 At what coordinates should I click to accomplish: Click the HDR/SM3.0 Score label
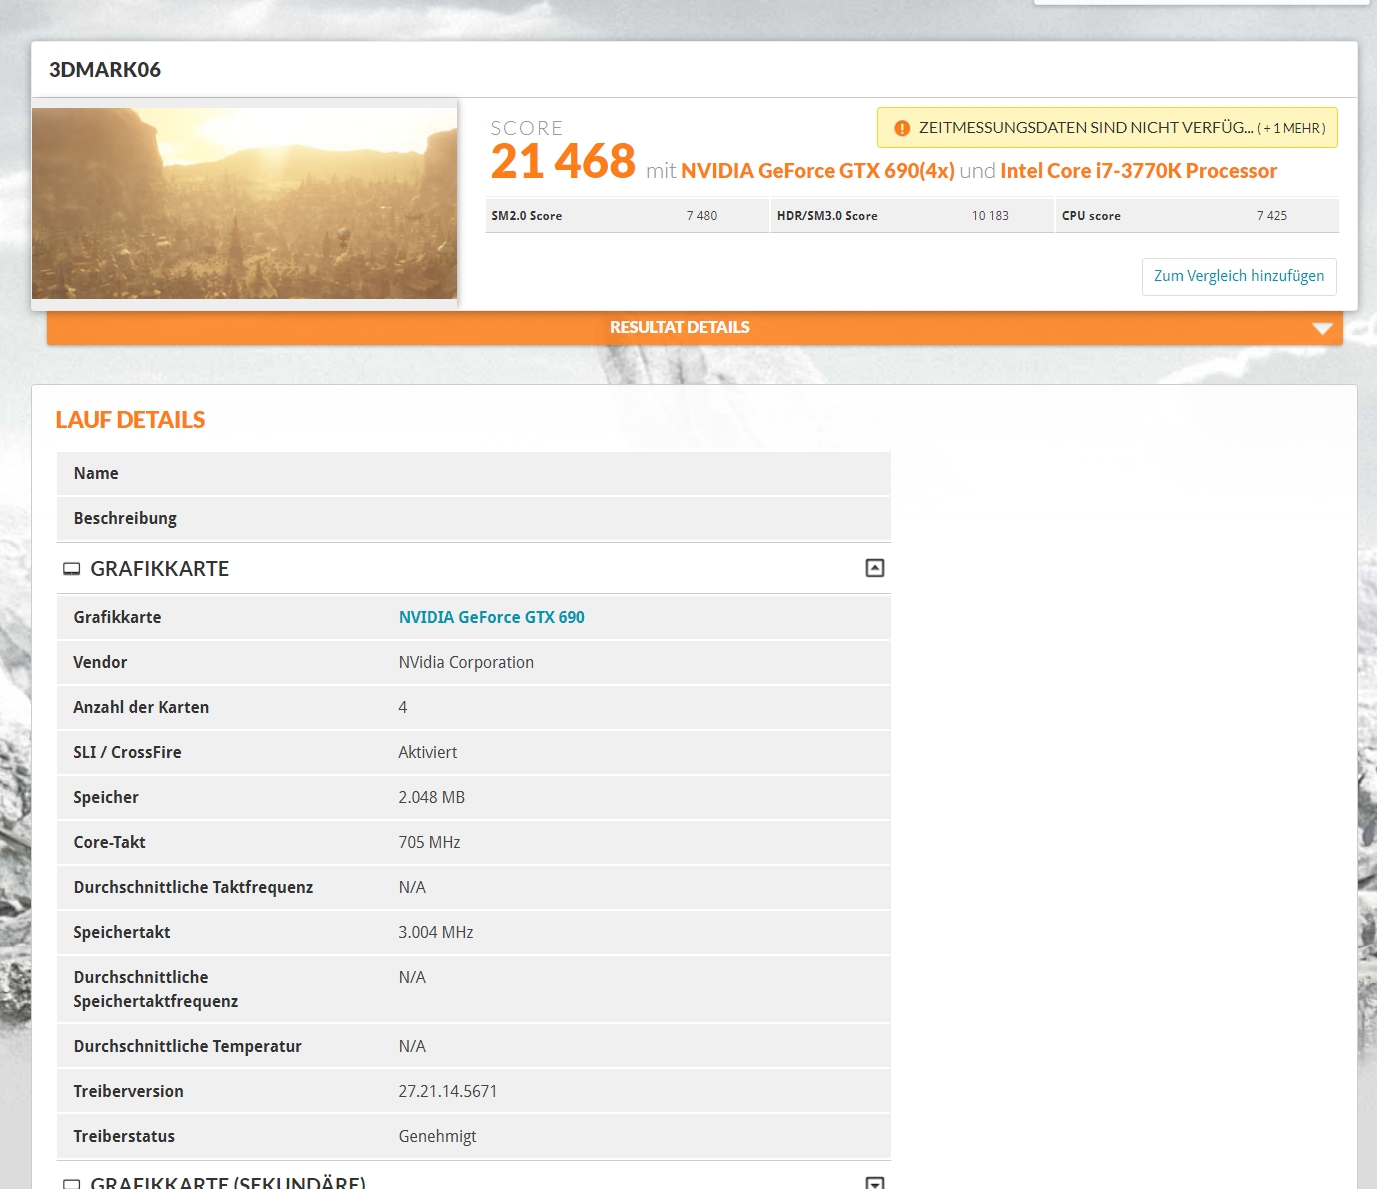click(827, 216)
